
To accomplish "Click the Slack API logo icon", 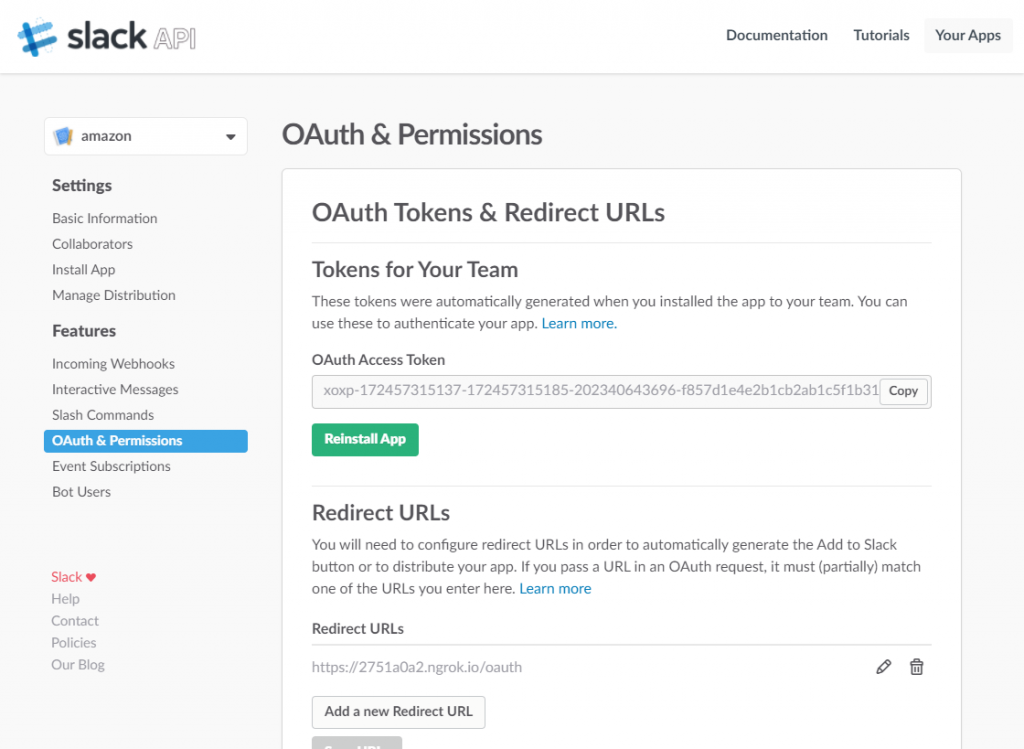I will coord(38,37).
